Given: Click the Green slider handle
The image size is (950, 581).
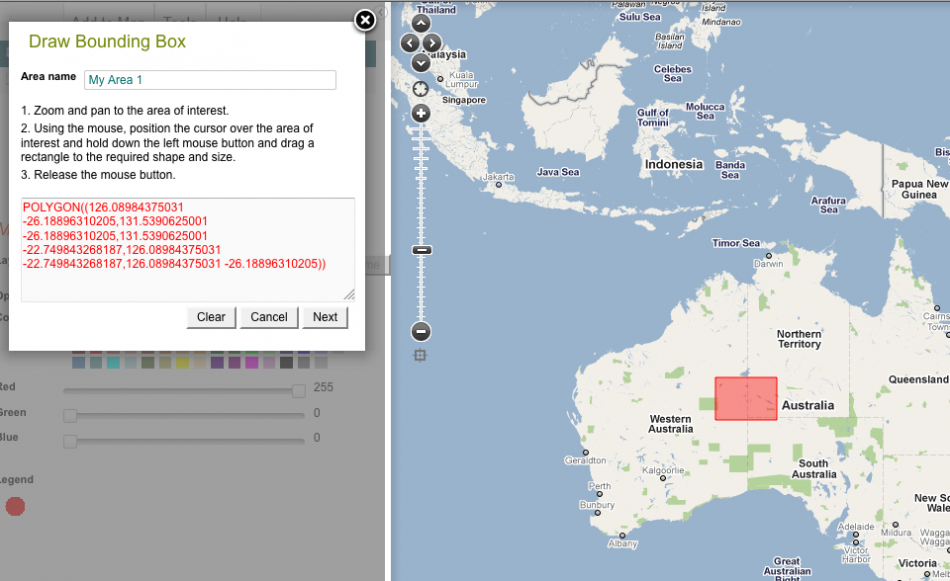Looking at the screenshot, I should pos(70,415).
